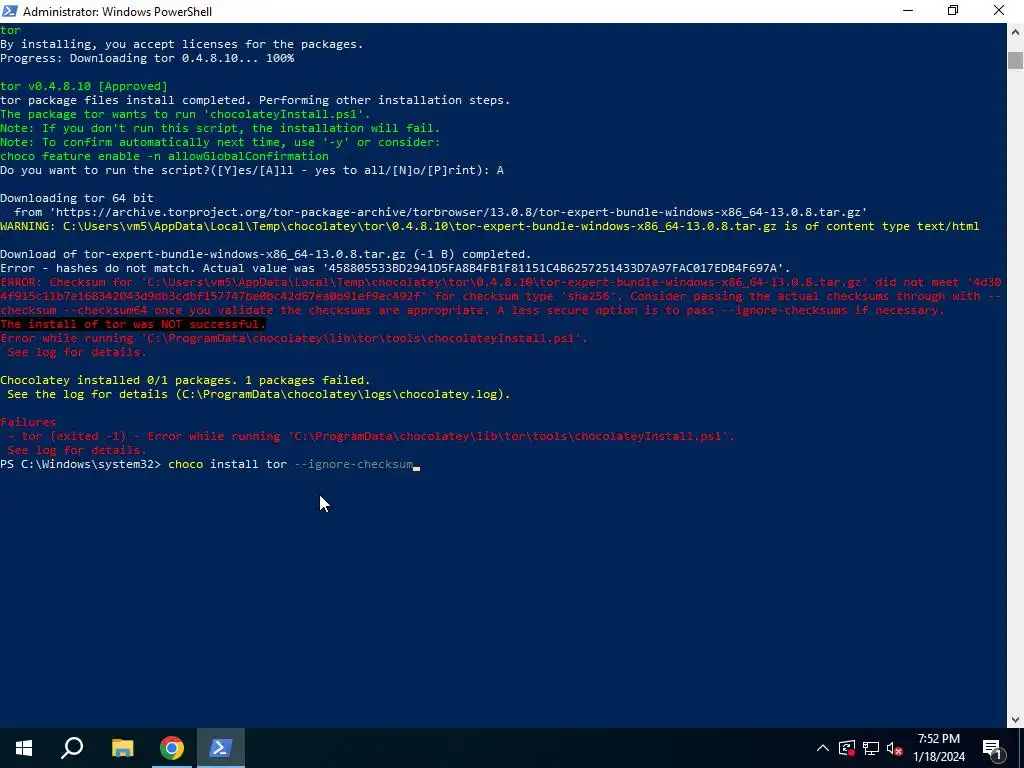Screen dimensions: 1024x768
Task: Click scrollbar down arrow
Action: point(1016,720)
